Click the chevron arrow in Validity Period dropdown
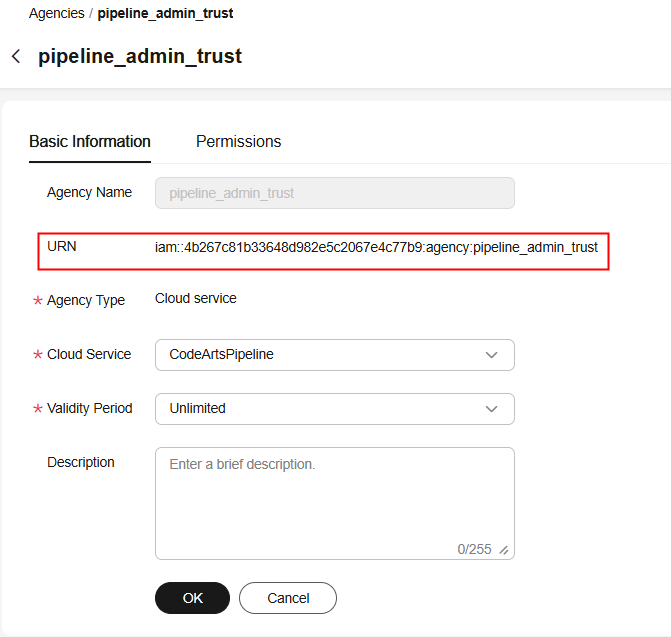Image resolution: width=671 pixels, height=637 pixels. pyautogui.click(x=491, y=408)
